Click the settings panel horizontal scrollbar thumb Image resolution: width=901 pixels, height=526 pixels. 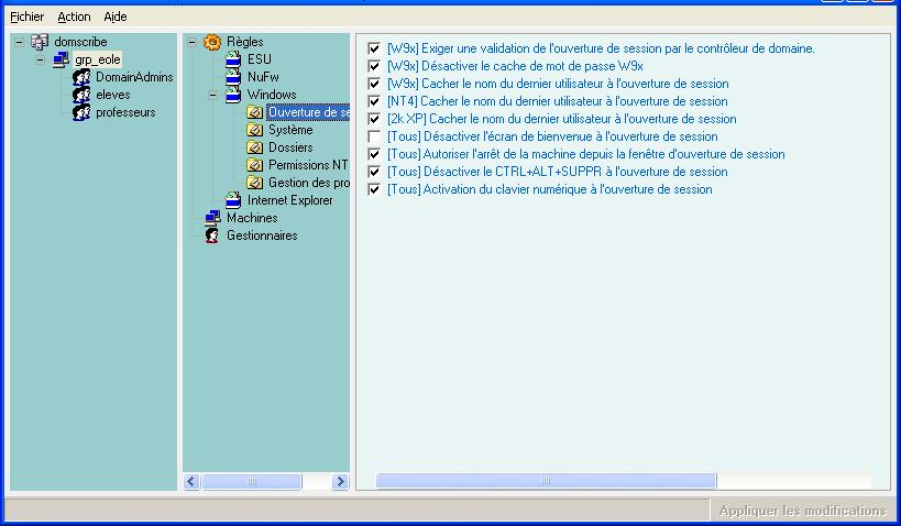click(546, 481)
